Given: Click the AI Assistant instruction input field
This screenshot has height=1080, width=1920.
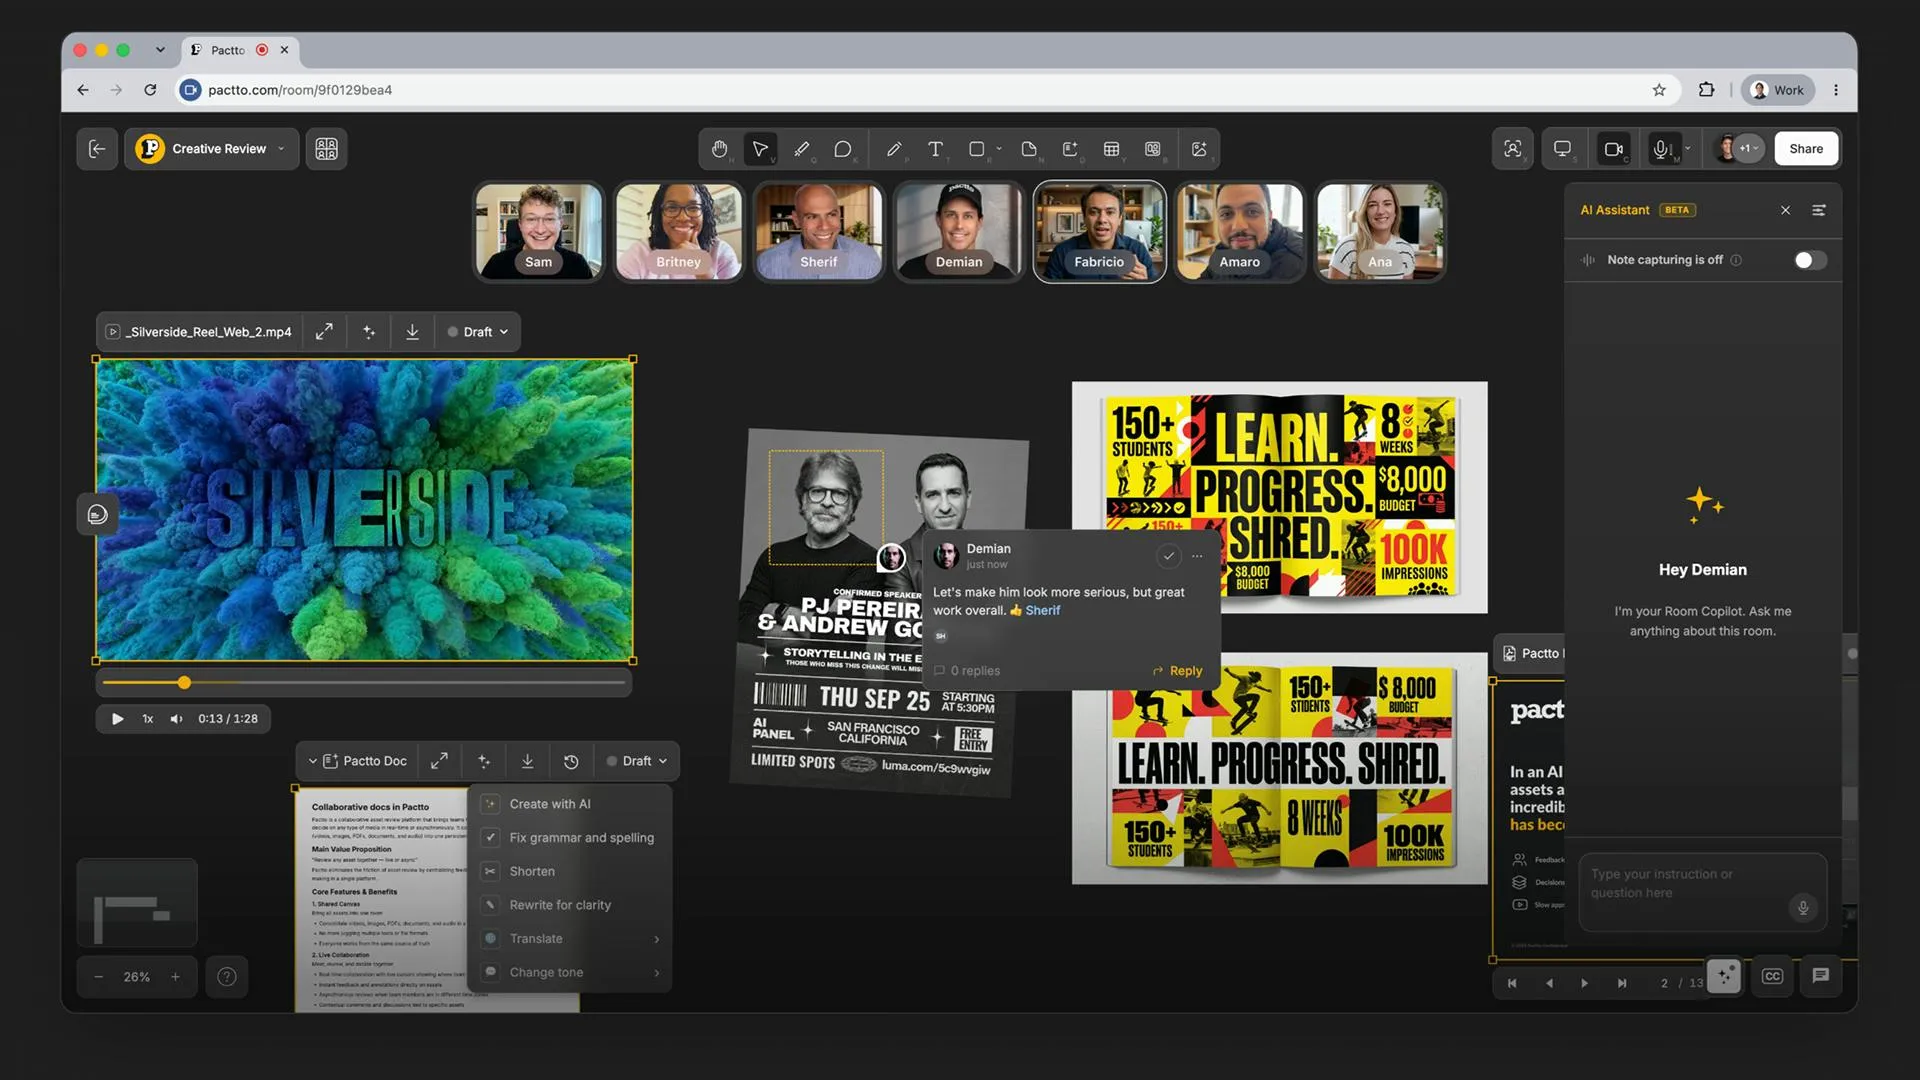Looking at the screenshot, I should [1702, 892].
